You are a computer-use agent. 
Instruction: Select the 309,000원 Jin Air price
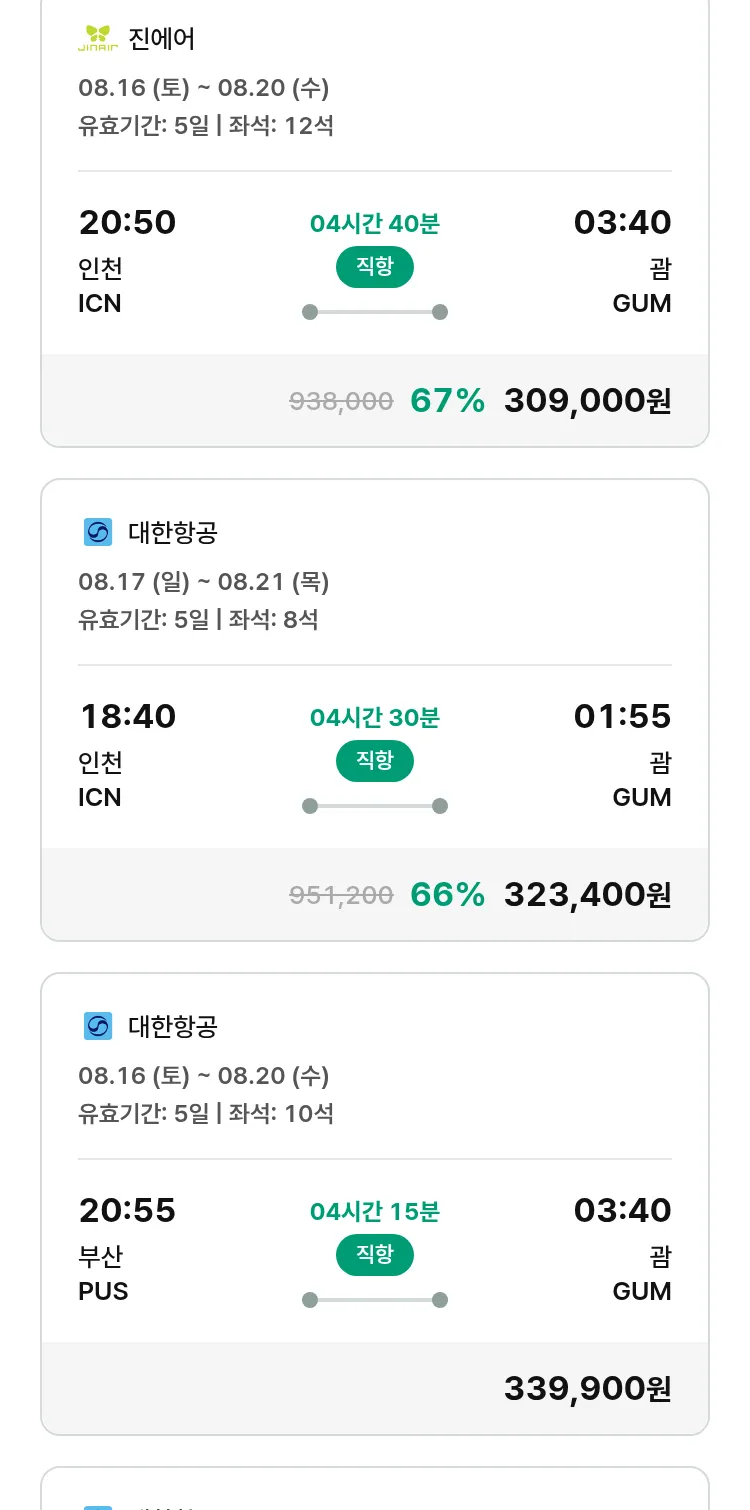(587, 401)
